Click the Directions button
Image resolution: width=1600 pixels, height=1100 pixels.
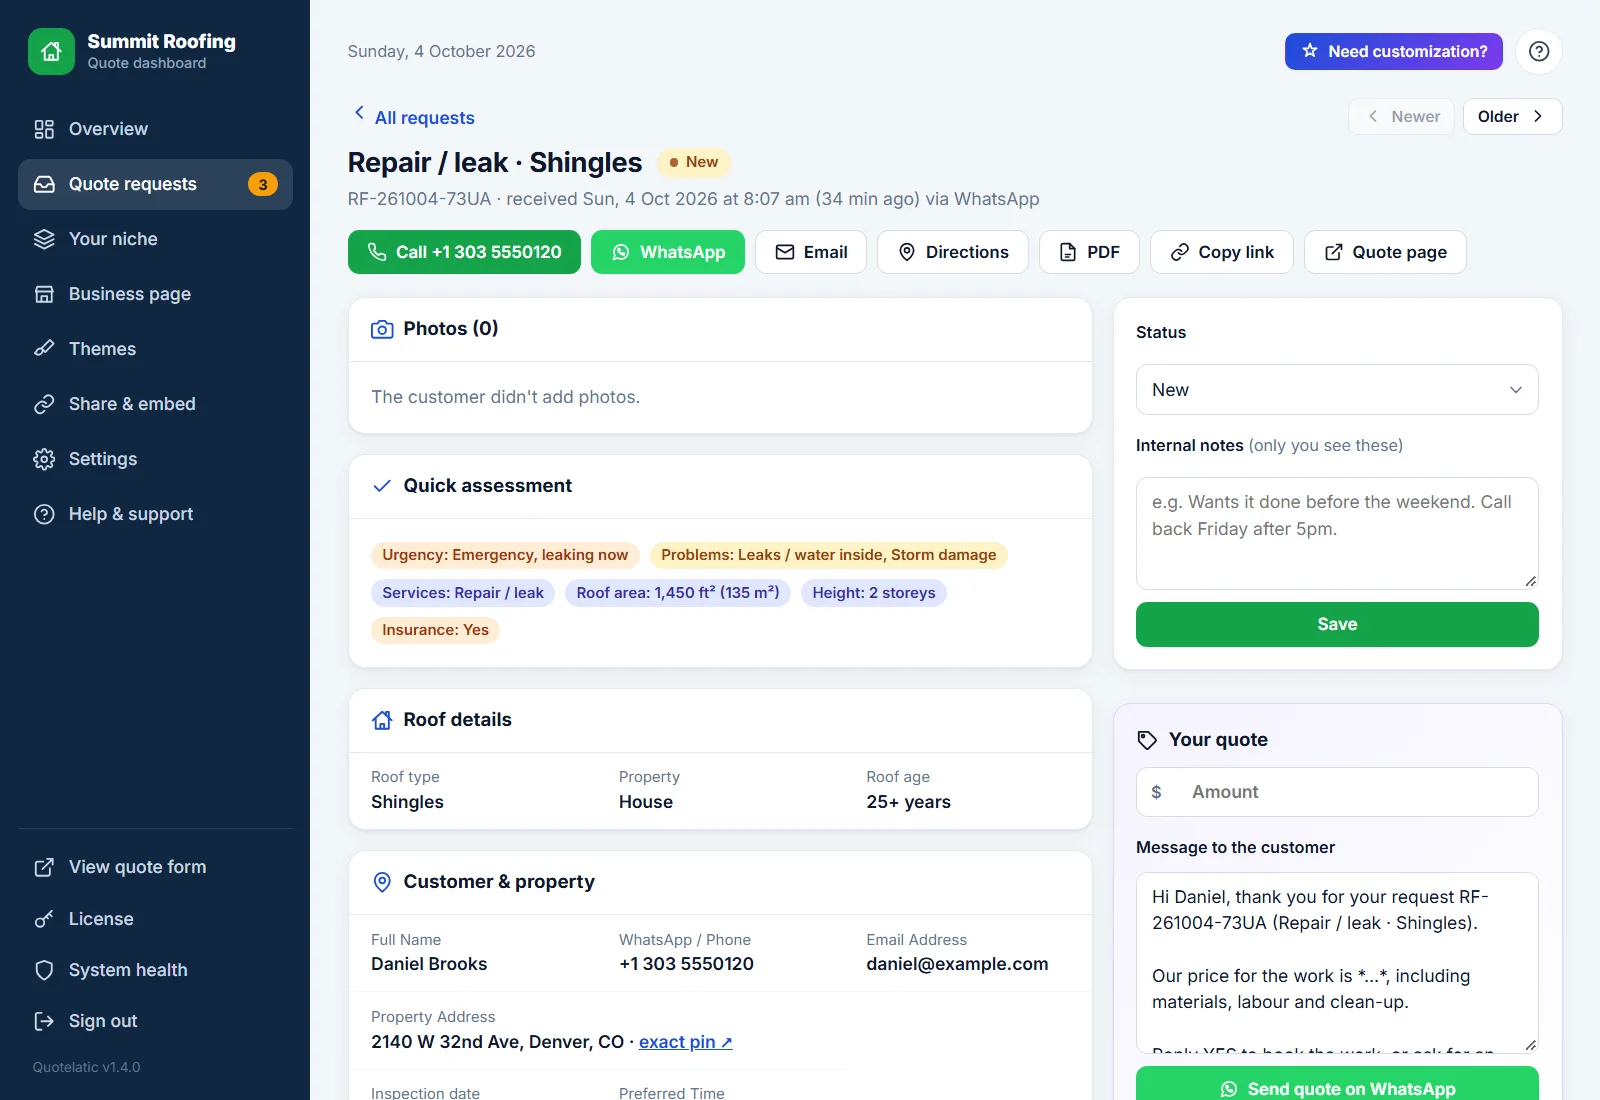point(953,252)
